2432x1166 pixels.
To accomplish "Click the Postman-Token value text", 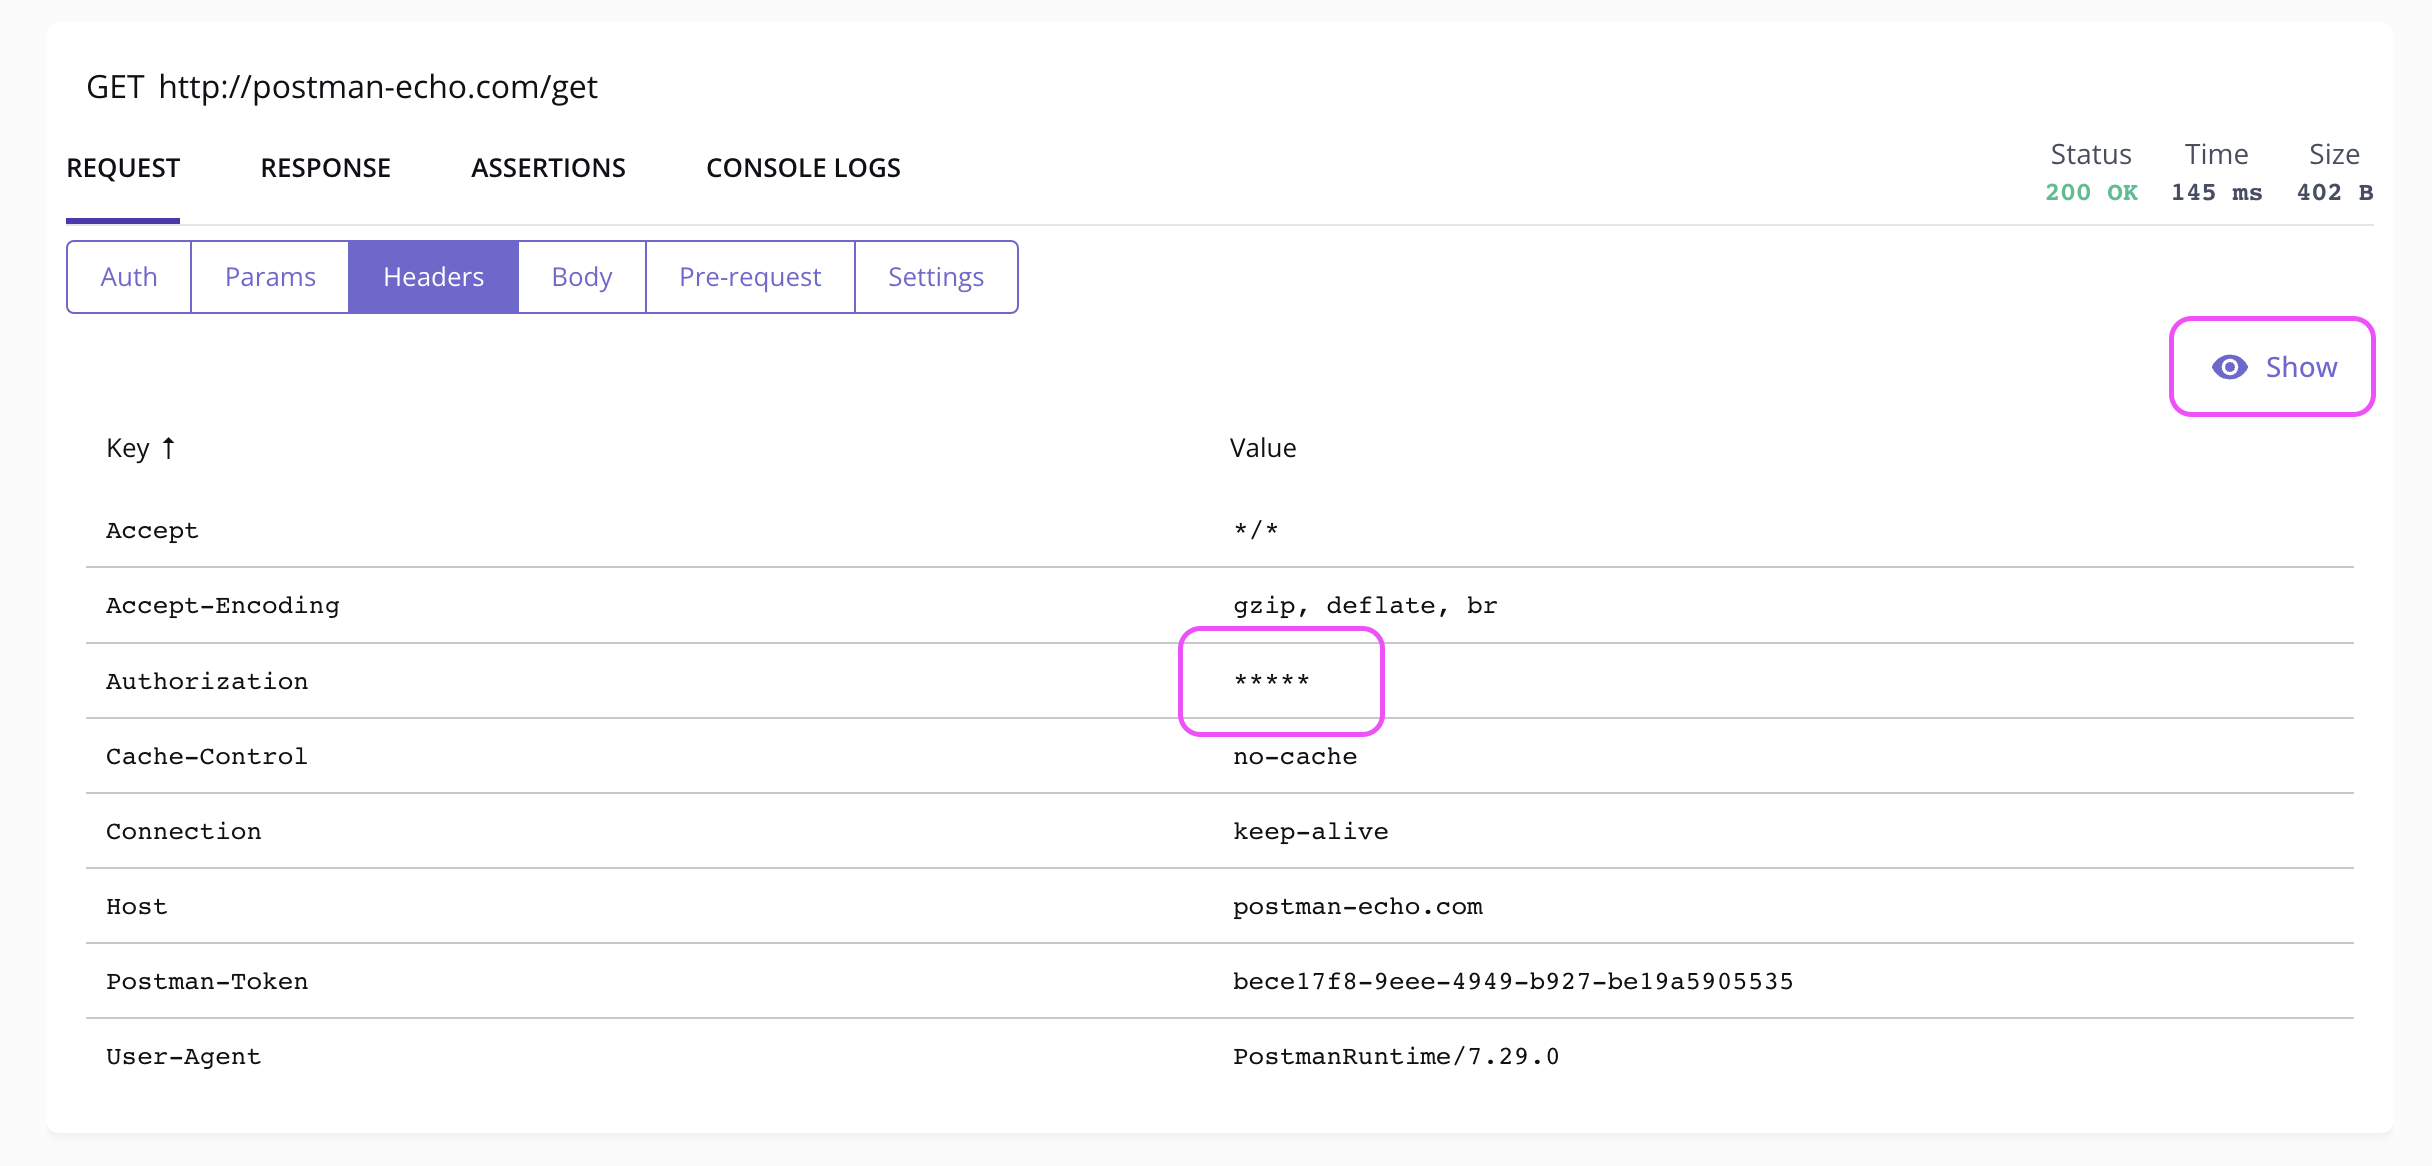I will (x=1512, y=981).
